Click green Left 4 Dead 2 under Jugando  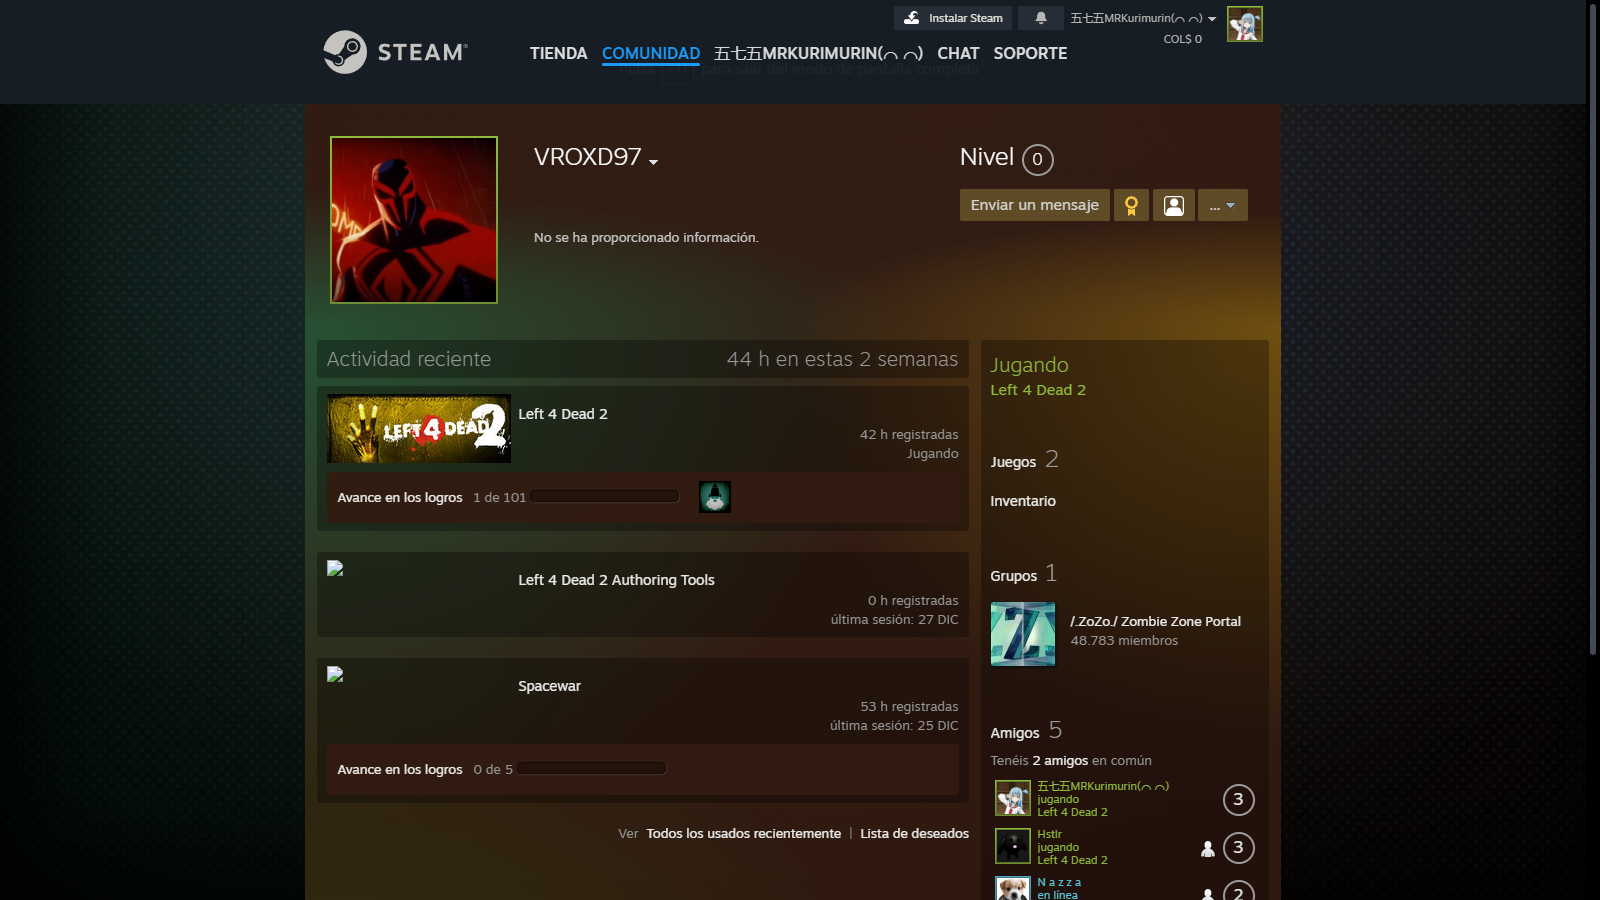[1038, 390]
